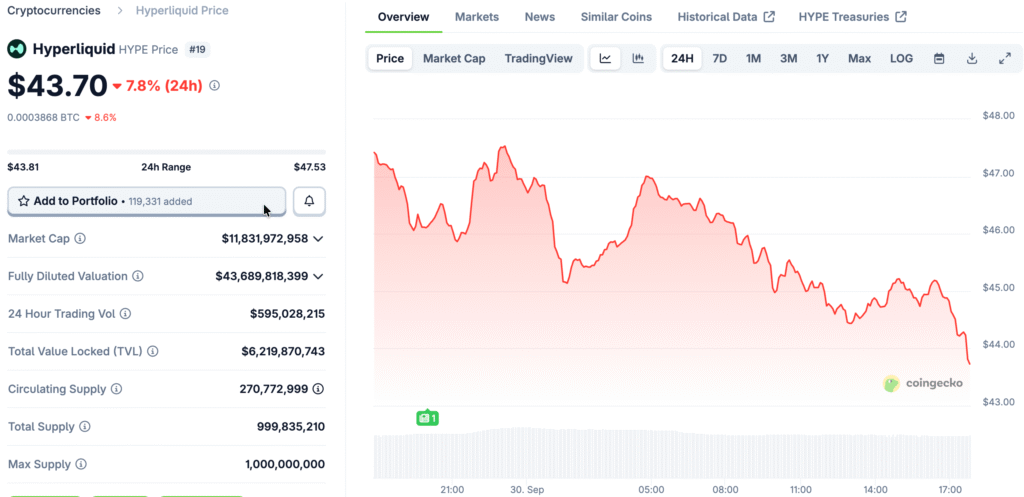Open the Similar Coins tab
Screen dimensions: 1024x497
[616, 17]
